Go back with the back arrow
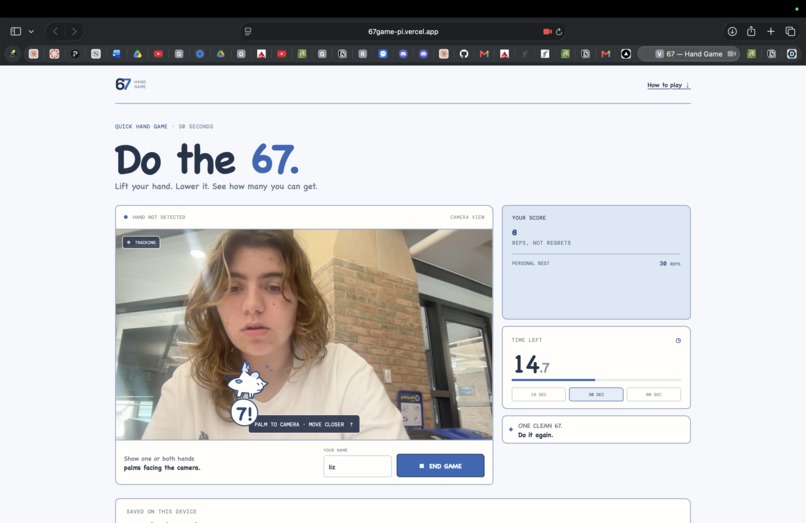Screen dimensions: 806x523 [56, 31]
